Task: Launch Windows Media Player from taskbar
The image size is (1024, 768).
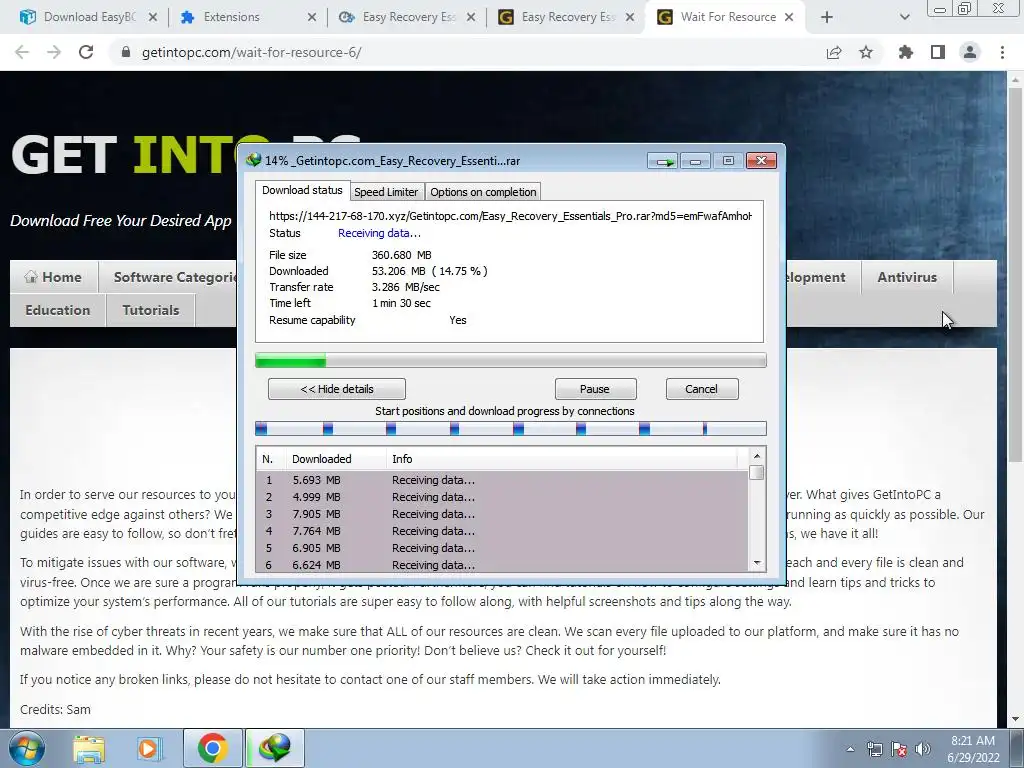Action: (x=148, y=748)
